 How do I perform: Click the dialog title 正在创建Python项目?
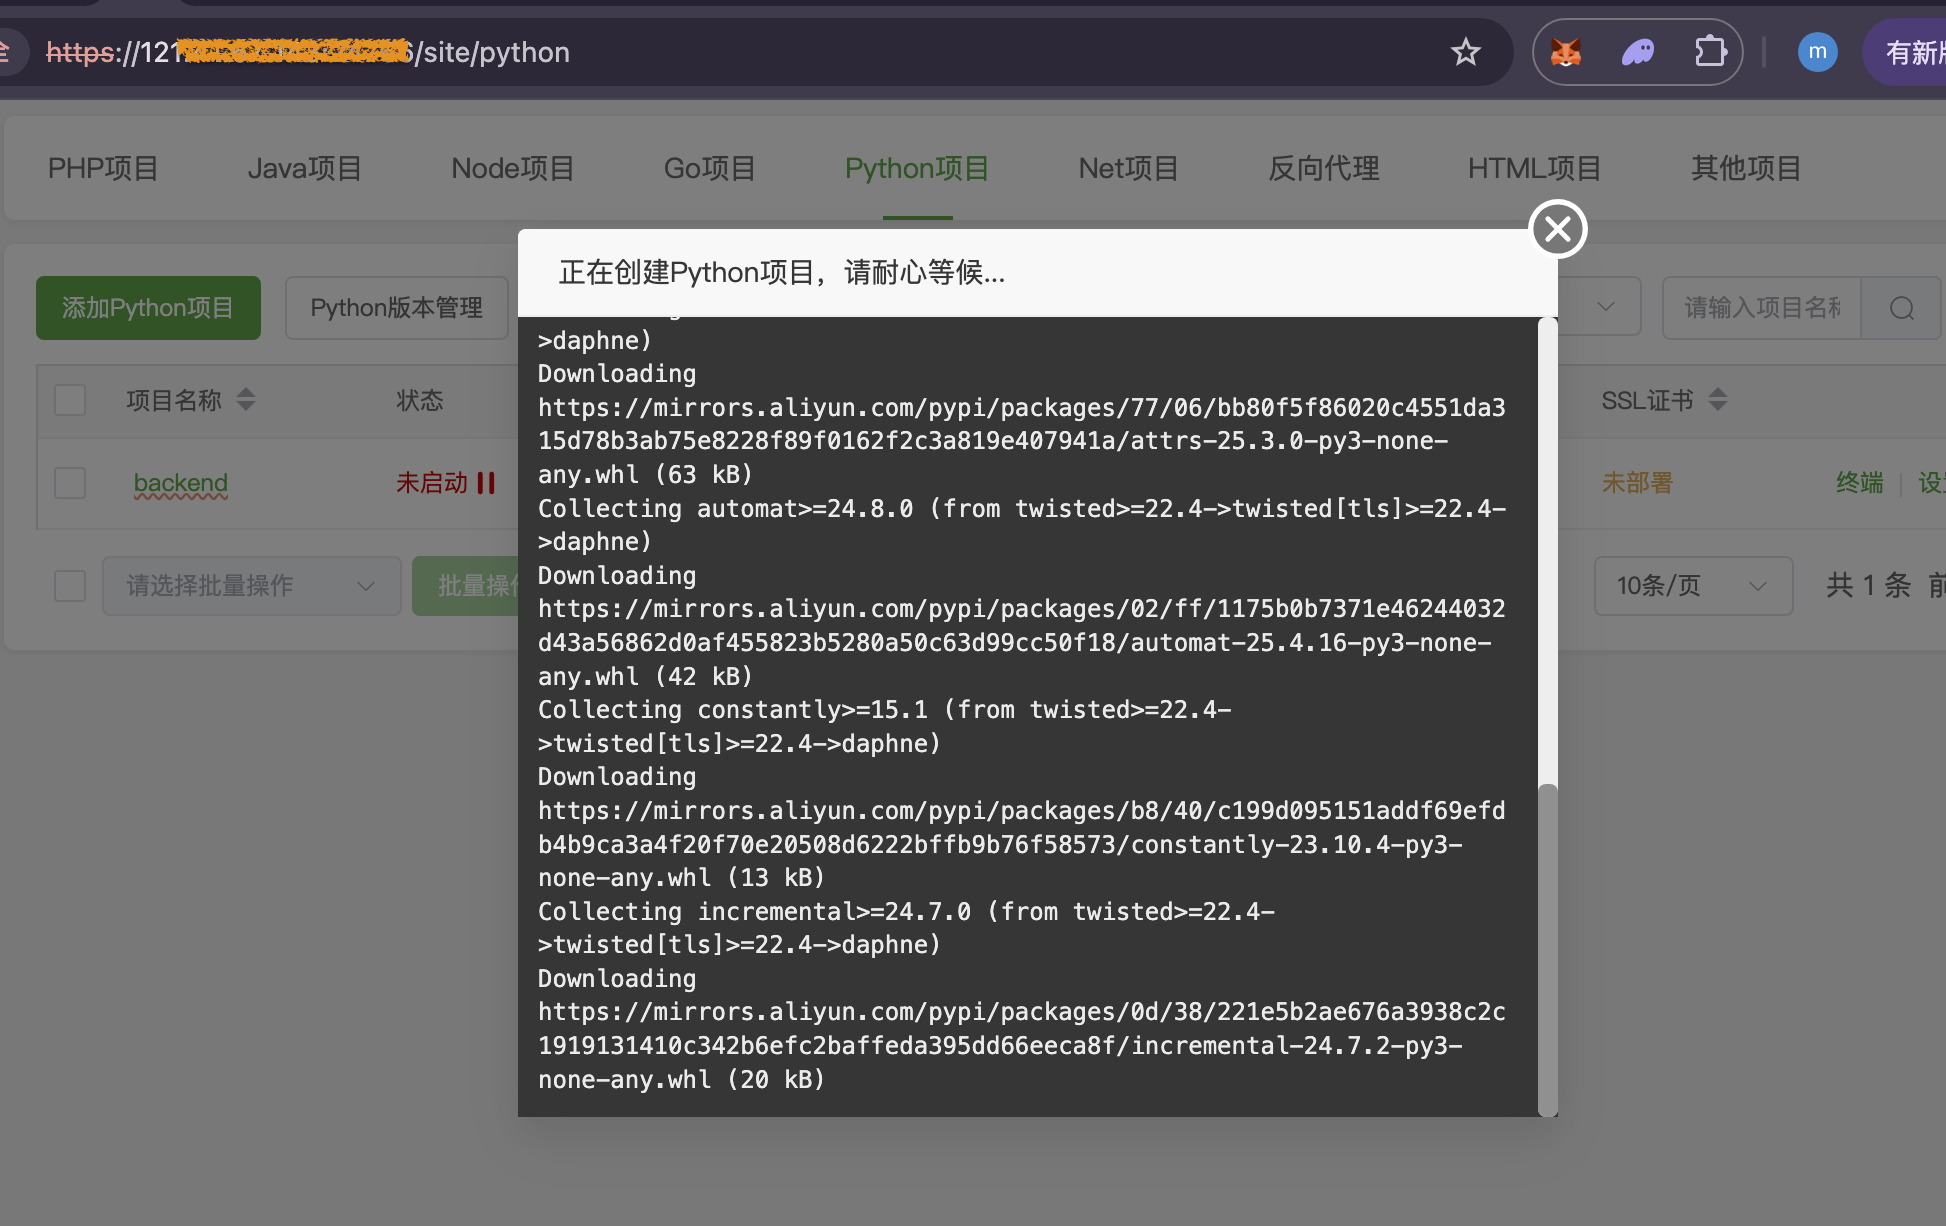pyautogui.click(x=782, y=272)
